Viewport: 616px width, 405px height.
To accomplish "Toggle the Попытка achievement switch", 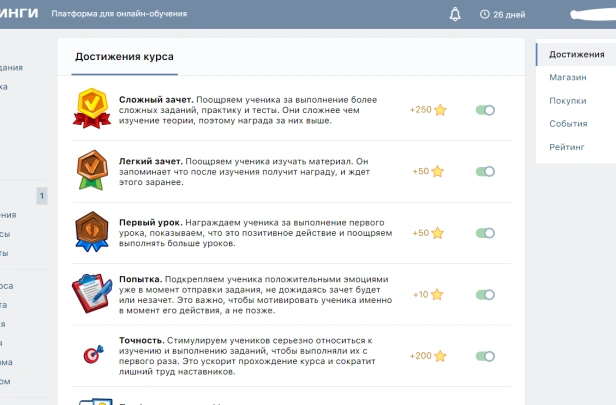I will point(485,295).
